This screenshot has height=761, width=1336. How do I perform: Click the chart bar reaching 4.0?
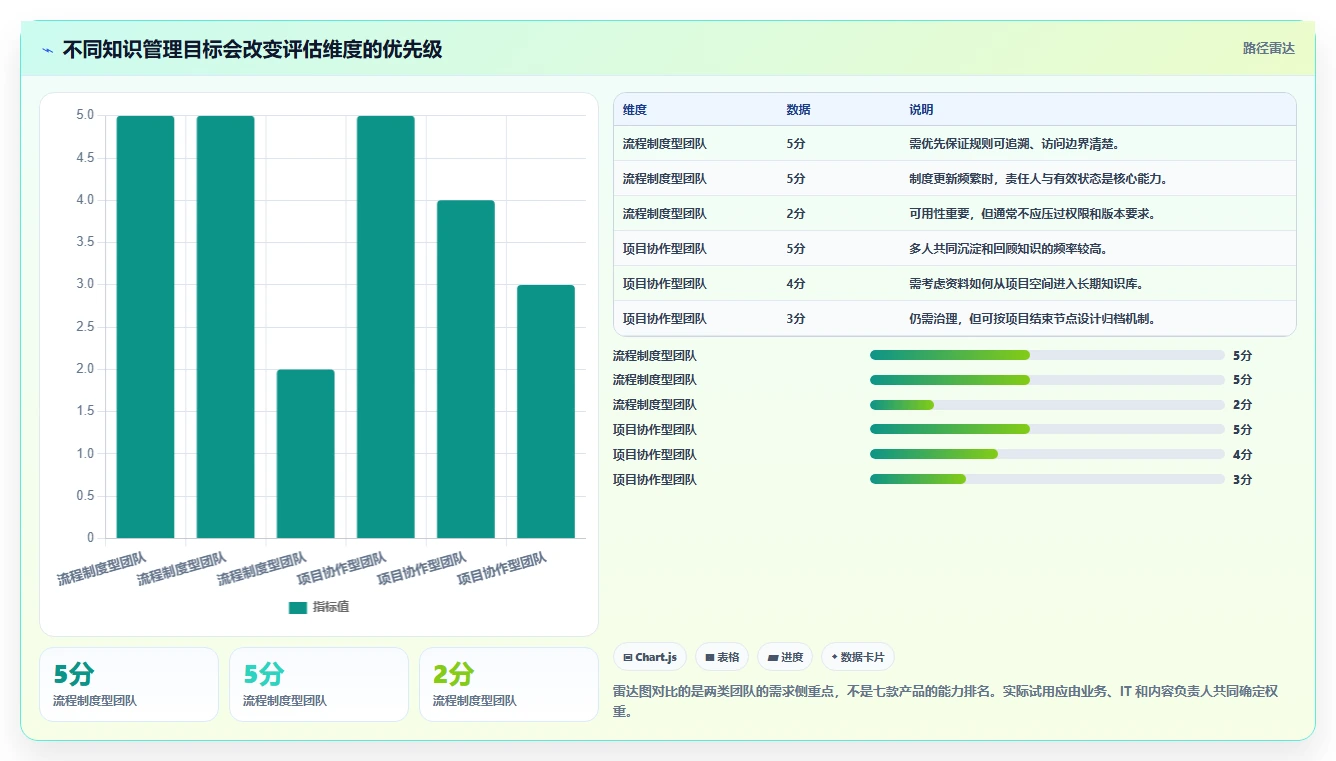click(466, 369)
